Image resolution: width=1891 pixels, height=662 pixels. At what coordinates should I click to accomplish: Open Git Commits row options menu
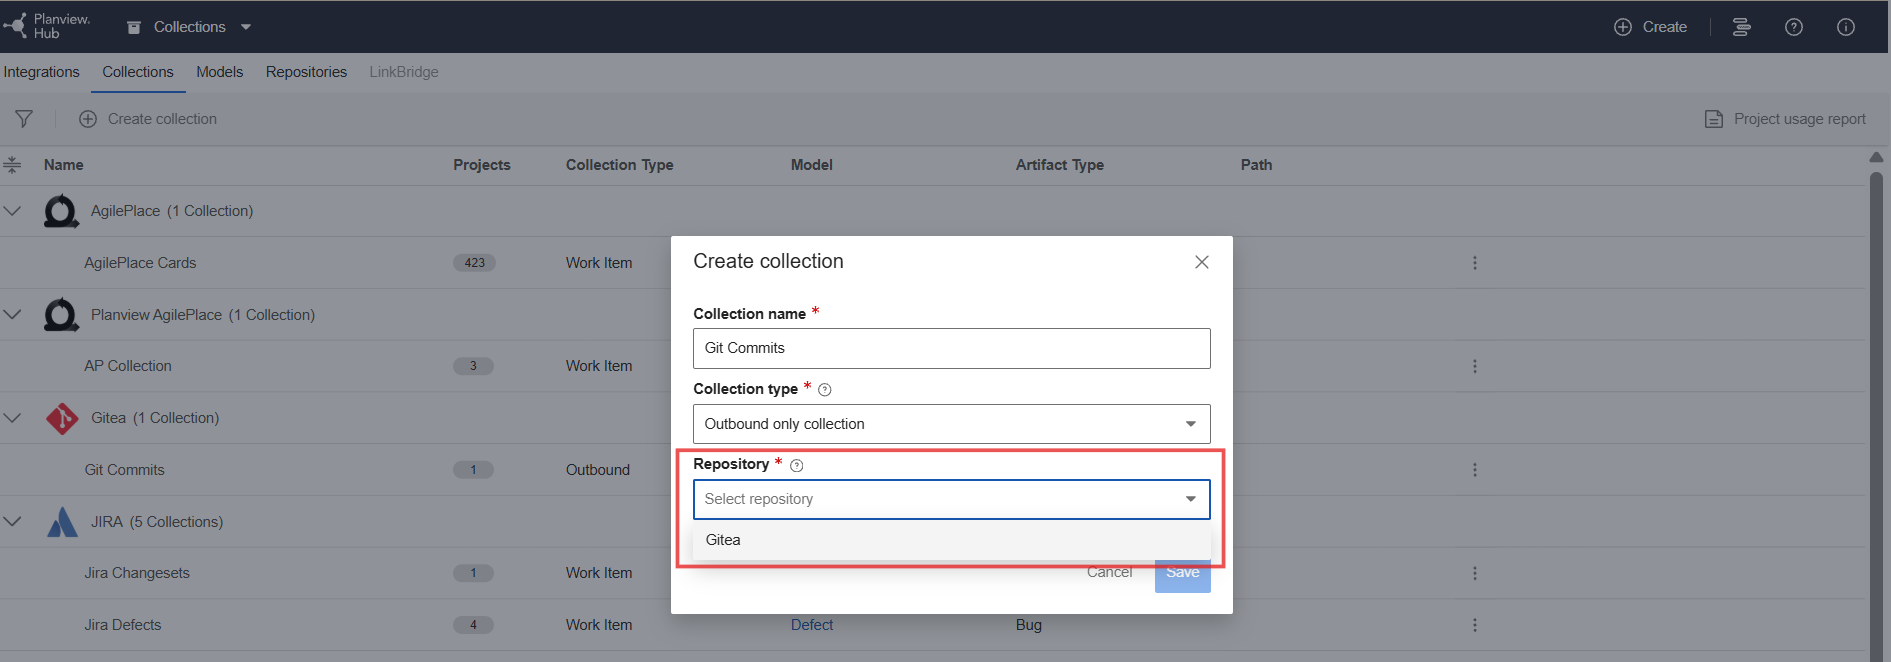click(x=1474, y=470)
